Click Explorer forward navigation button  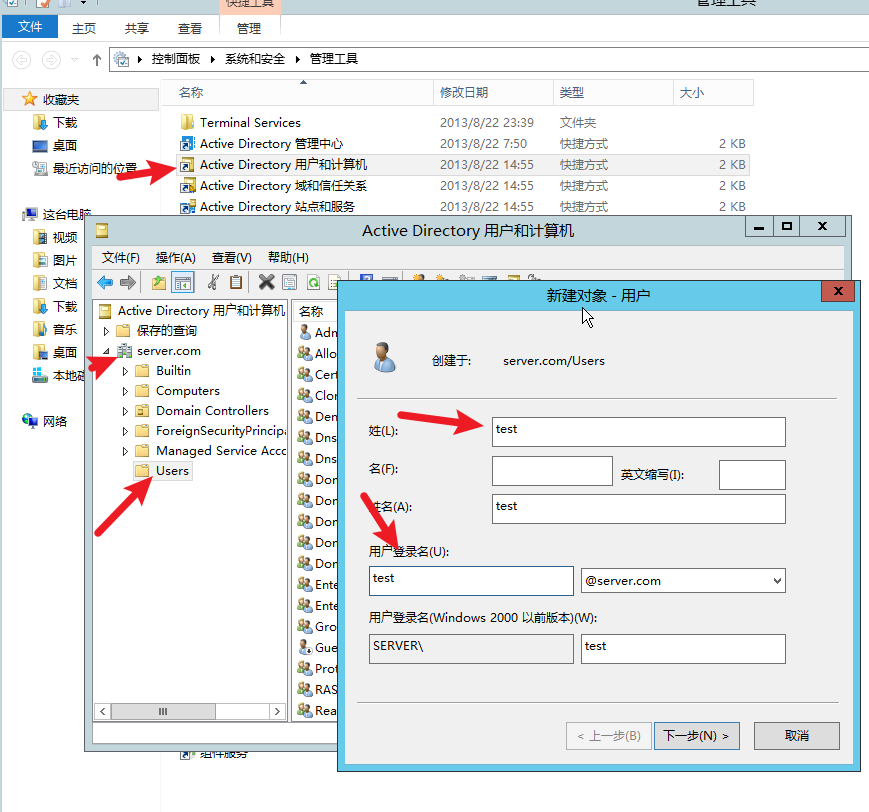52,59
